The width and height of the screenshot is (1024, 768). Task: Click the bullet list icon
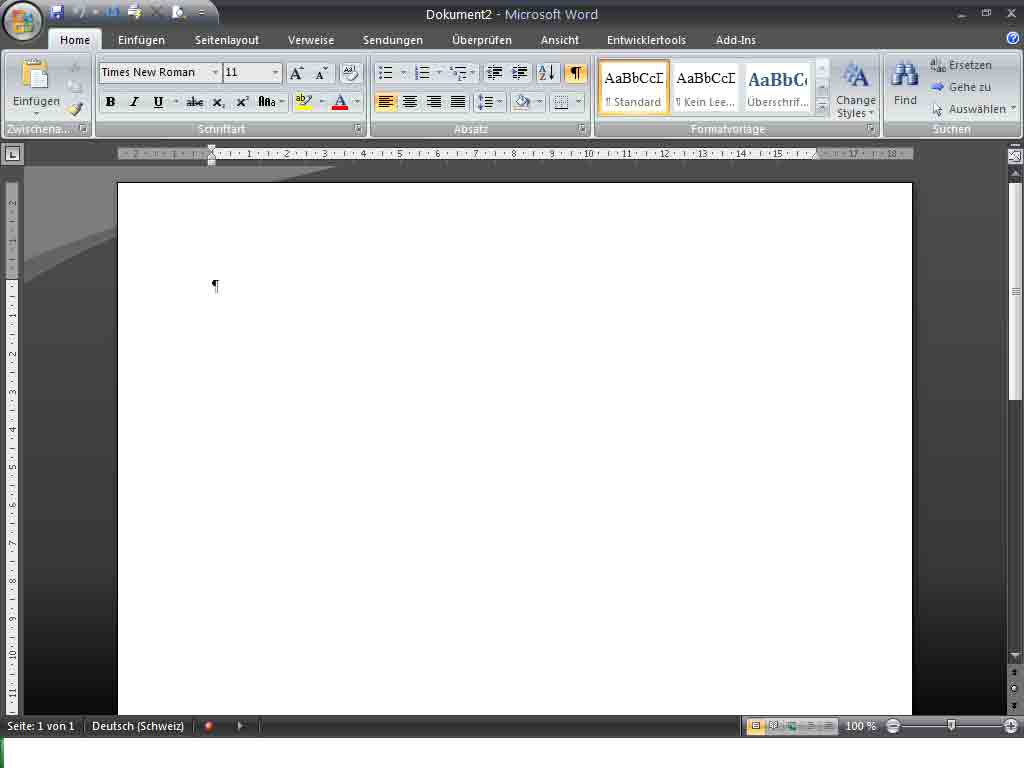click(386, 73)
